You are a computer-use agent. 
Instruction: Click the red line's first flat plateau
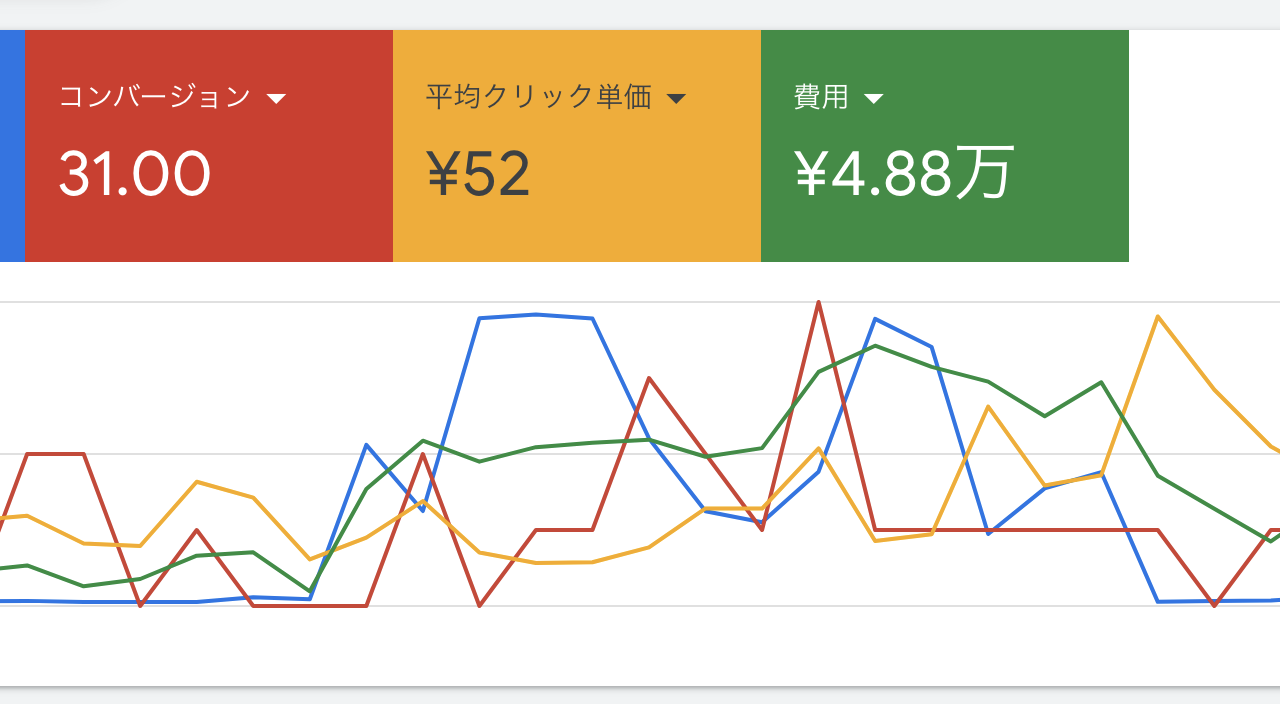point(55,454)
